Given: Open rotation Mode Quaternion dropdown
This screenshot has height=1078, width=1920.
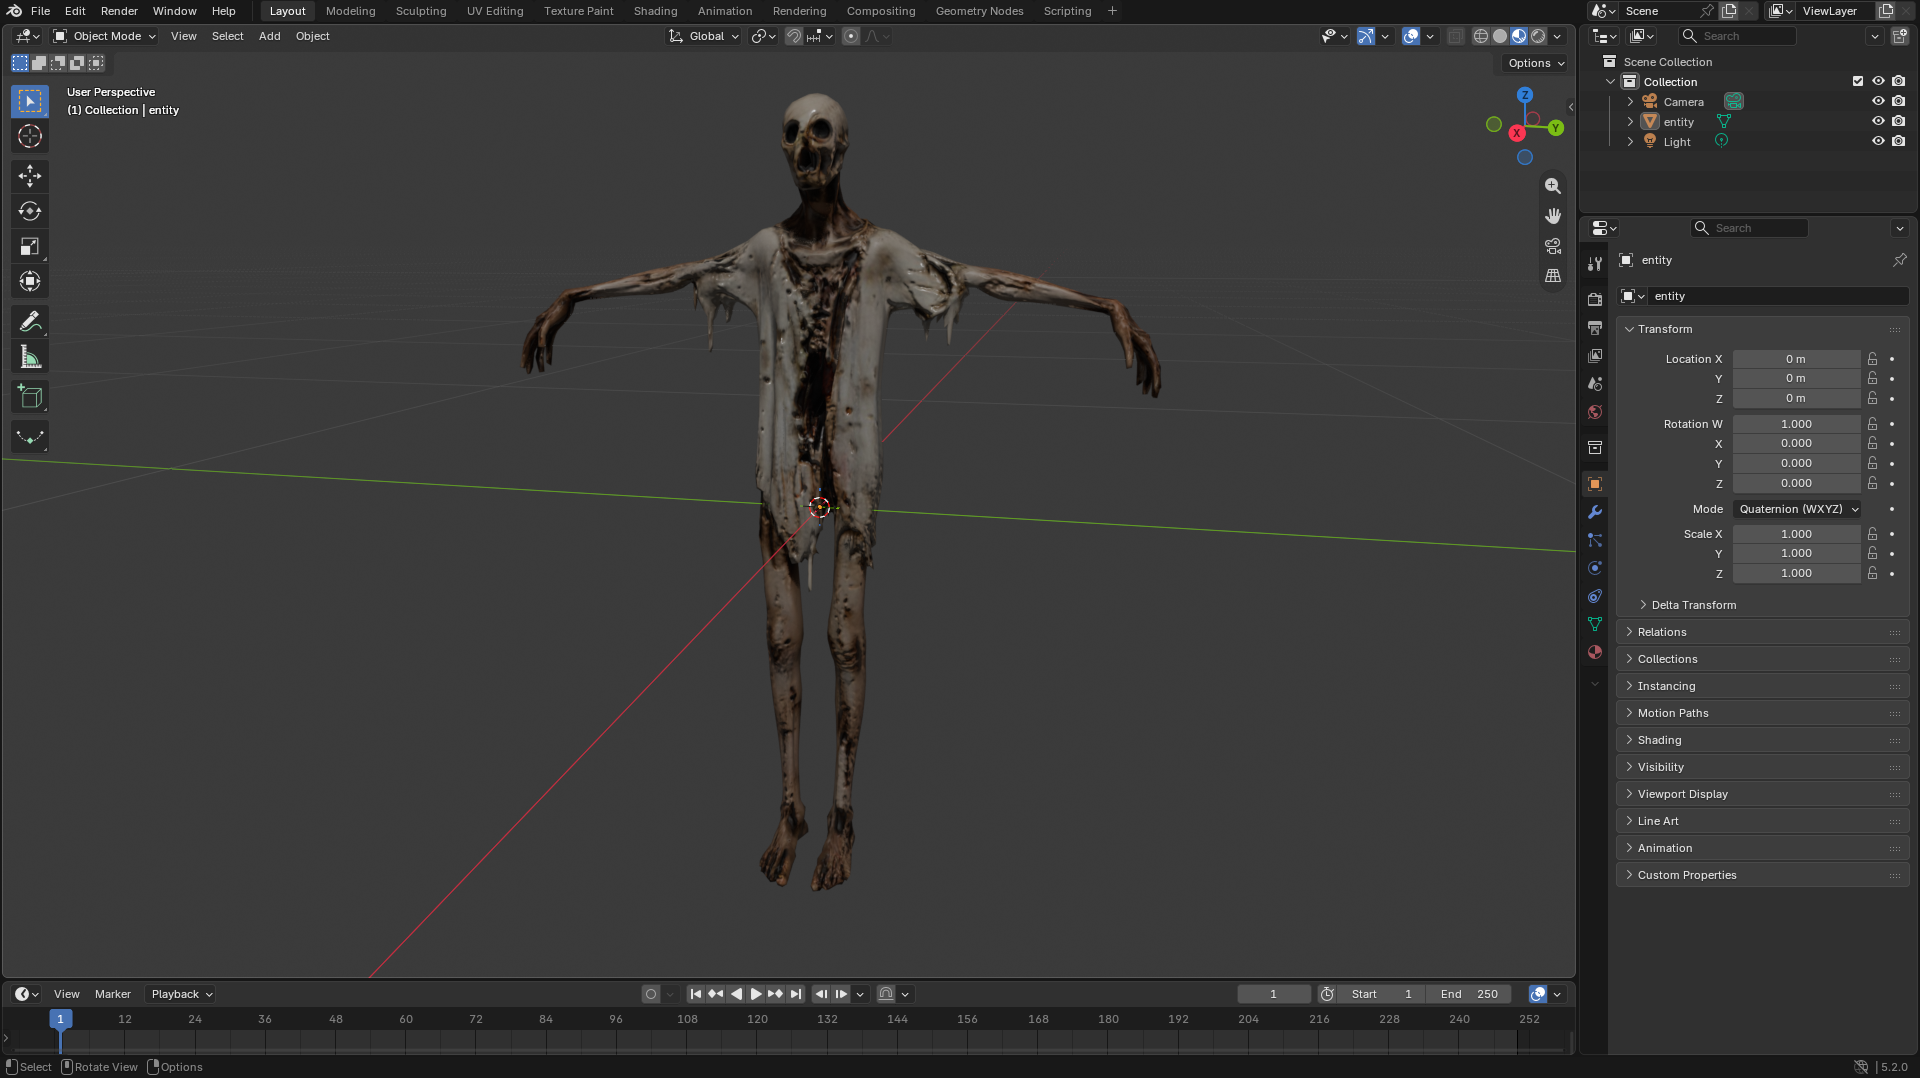Looking at the screenshot, I should tap(1797, 509).
